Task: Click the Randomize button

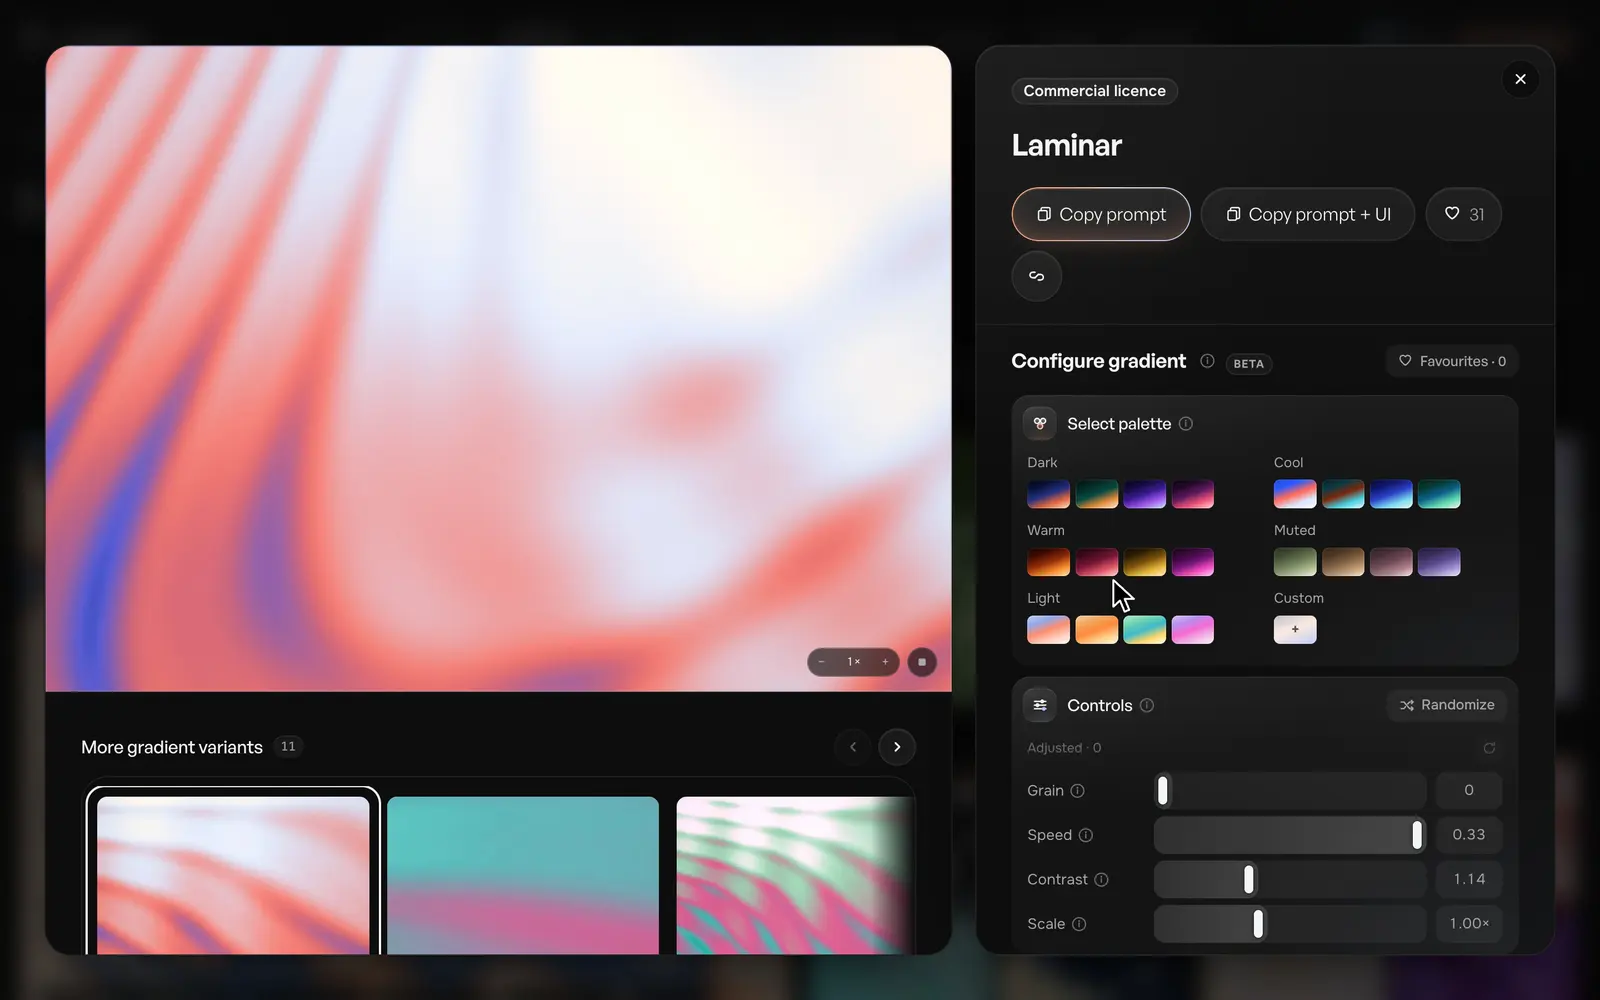Action: tap(1447, 705)
